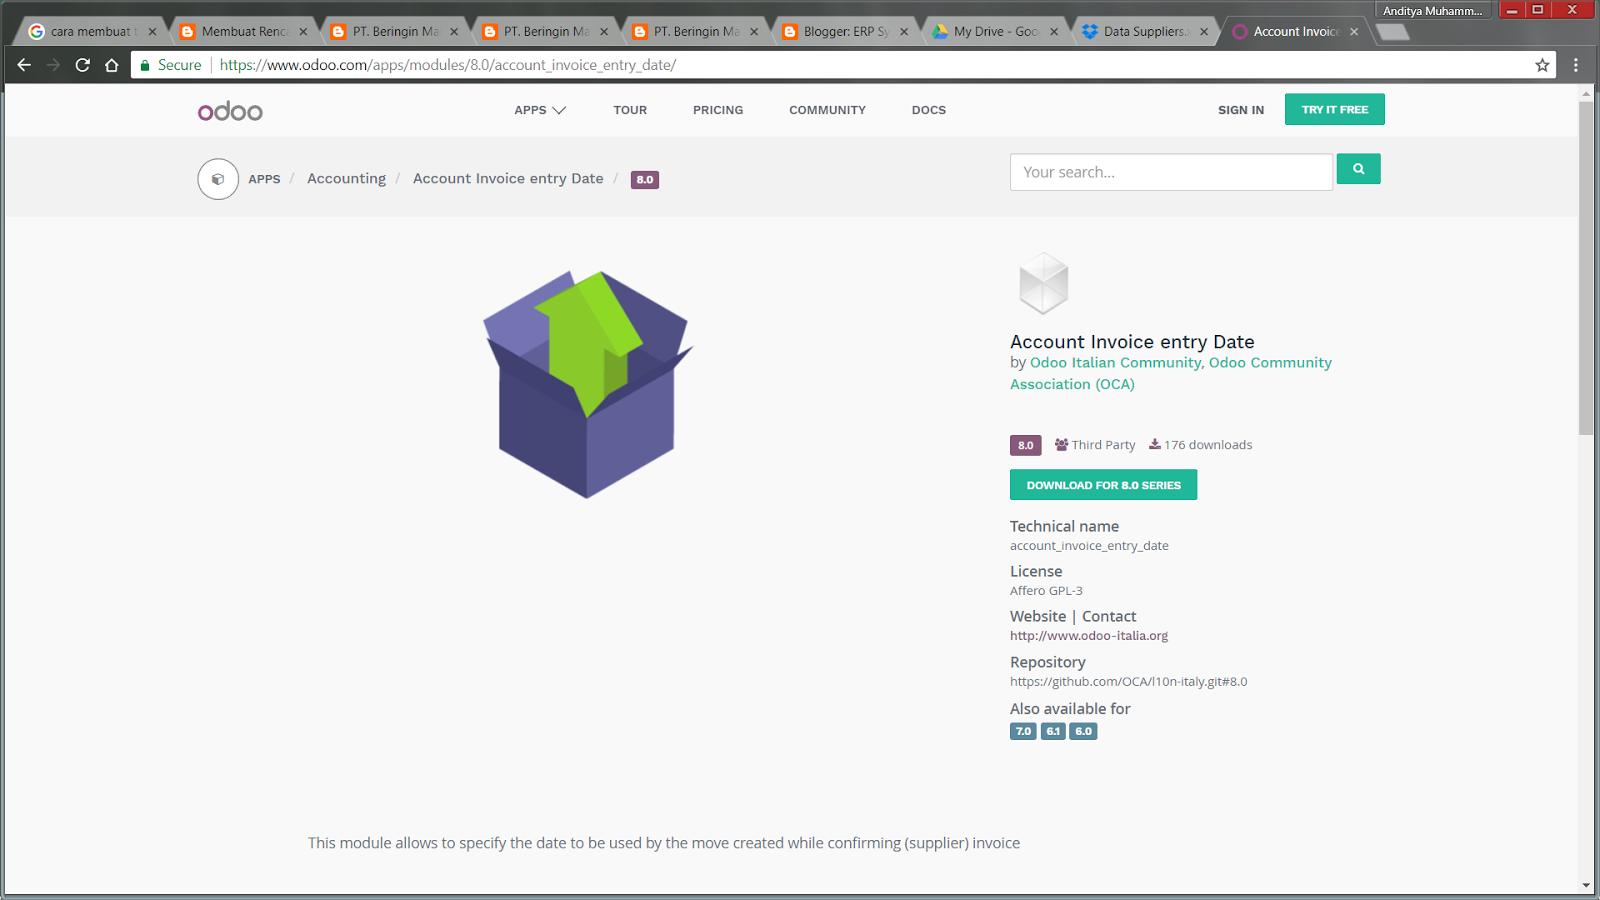Switch to the 'Data Suppliers' tab
1600x900 pixels.
1144,32
